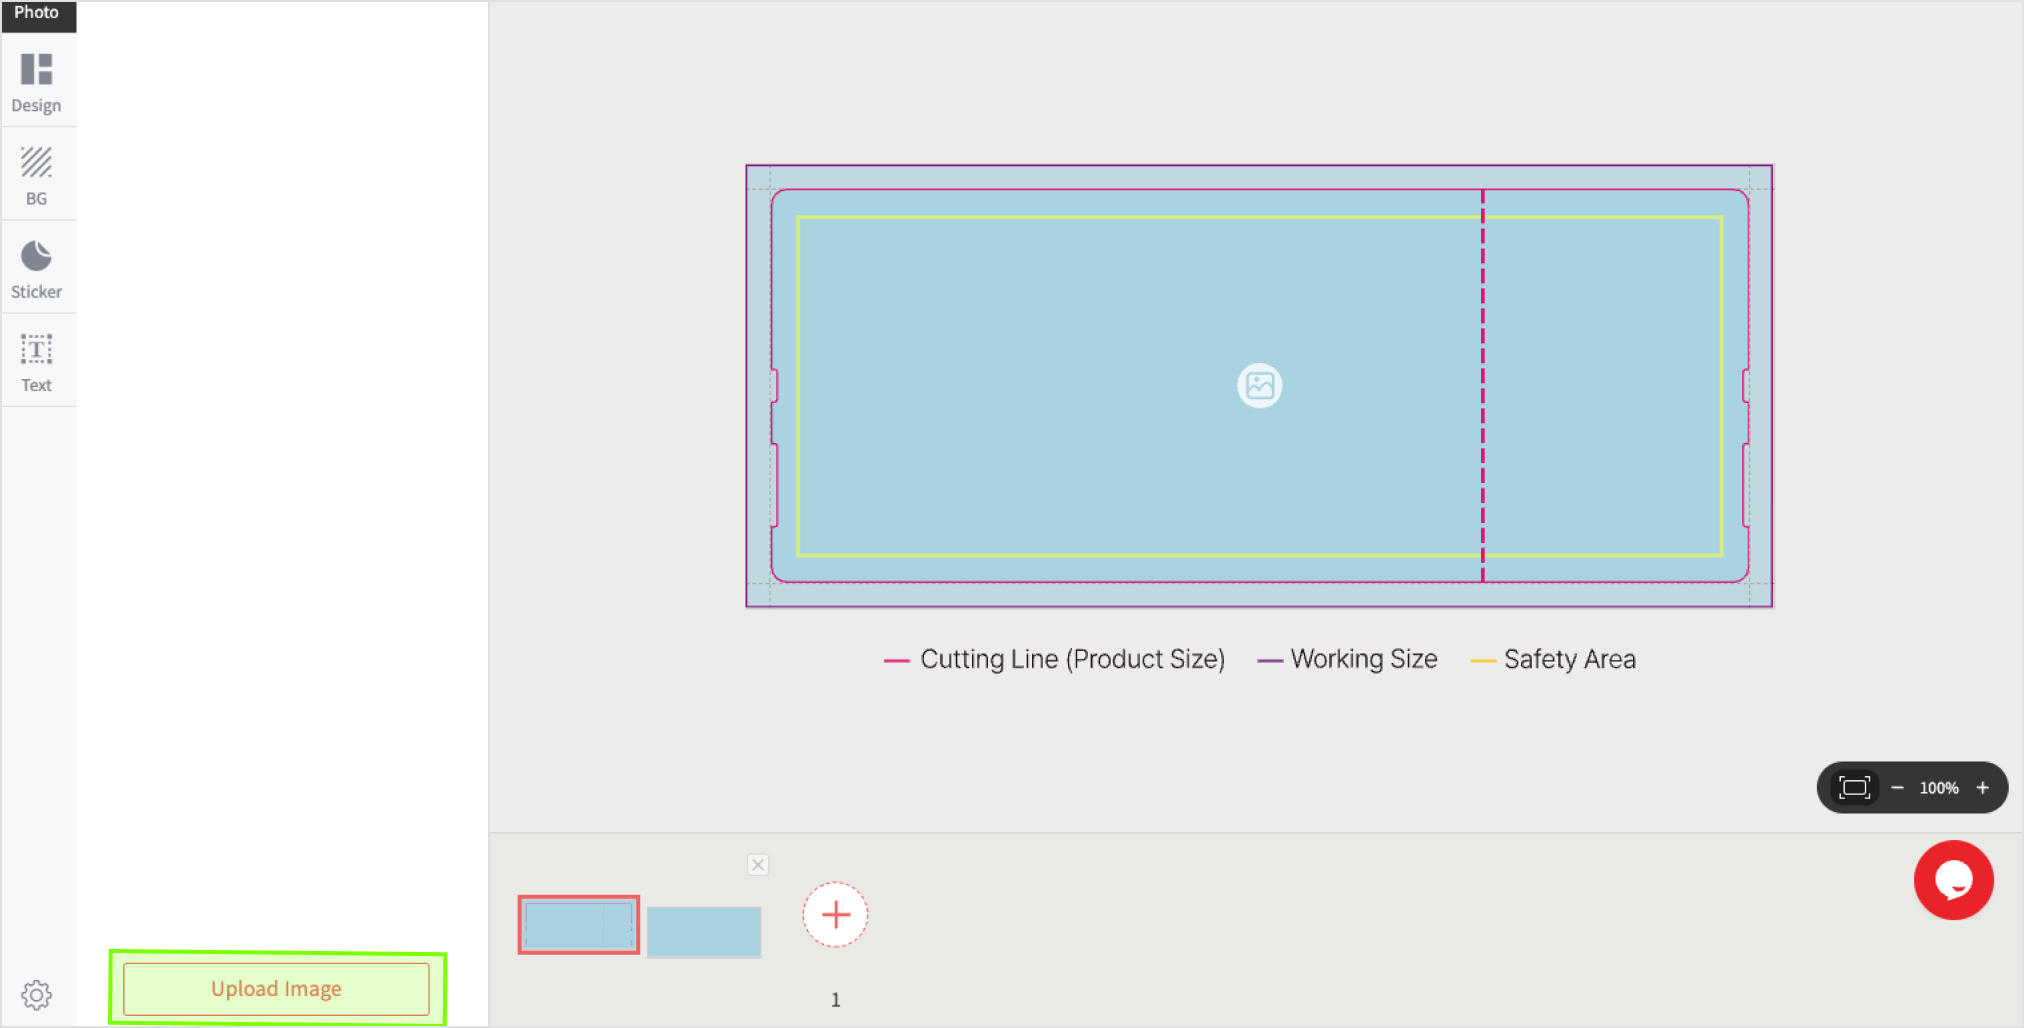Open the settings gear at bottom left
The image size is (2024, 1028).
[x=37, y=994]
